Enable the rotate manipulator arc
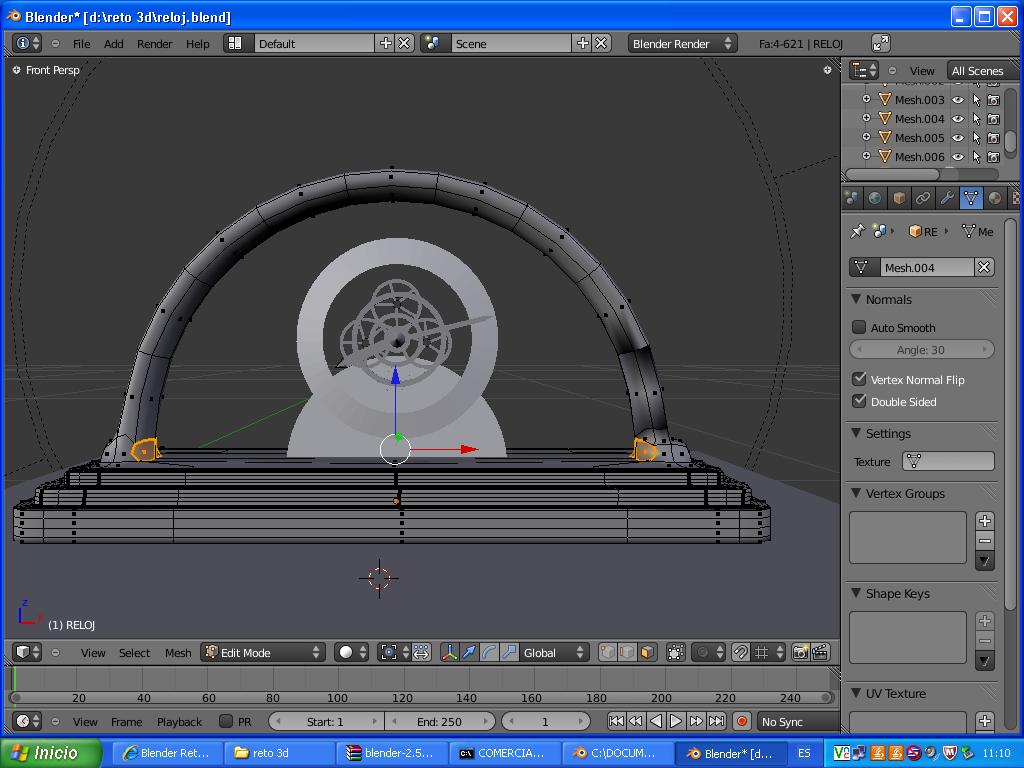The width and height of the screenshot is (1024, 768). tap(489, 652)
